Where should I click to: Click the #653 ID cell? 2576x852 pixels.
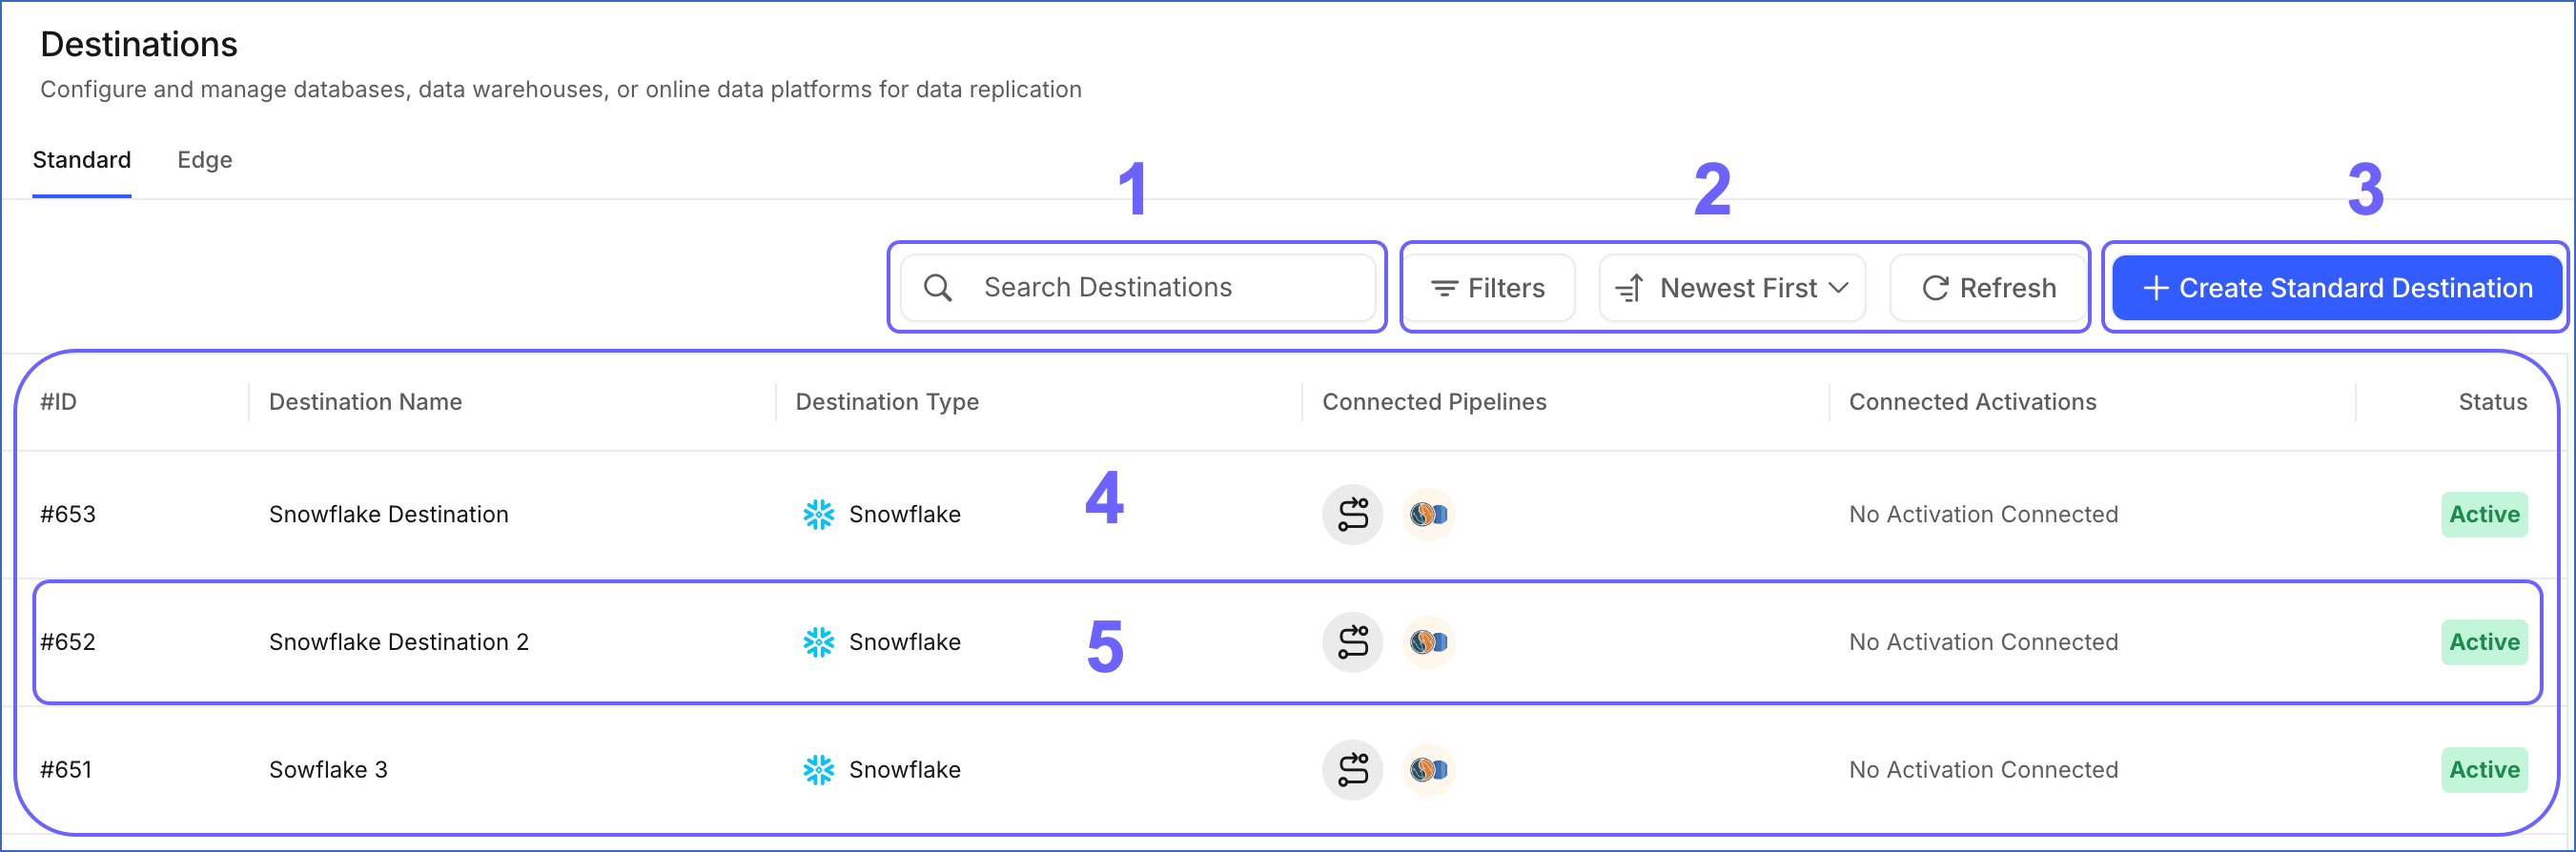coord(68,514)
